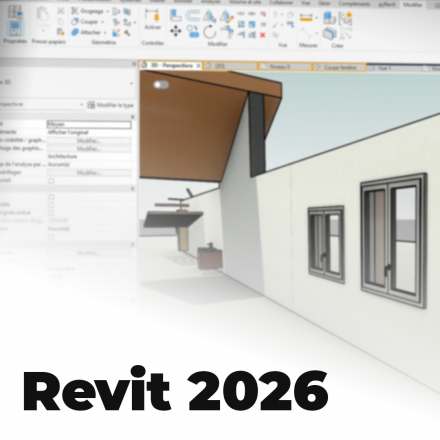Open the Propriétés panel button in the ribbon
Viewport: 440px width, 440px height.
tap(15, 29)
